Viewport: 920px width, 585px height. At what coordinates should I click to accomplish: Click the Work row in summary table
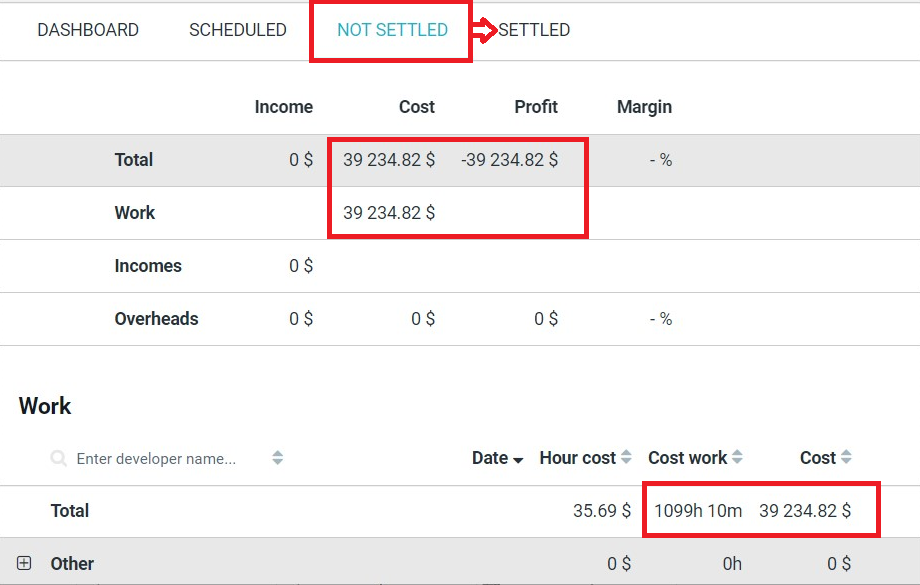[x=460, y=213]
